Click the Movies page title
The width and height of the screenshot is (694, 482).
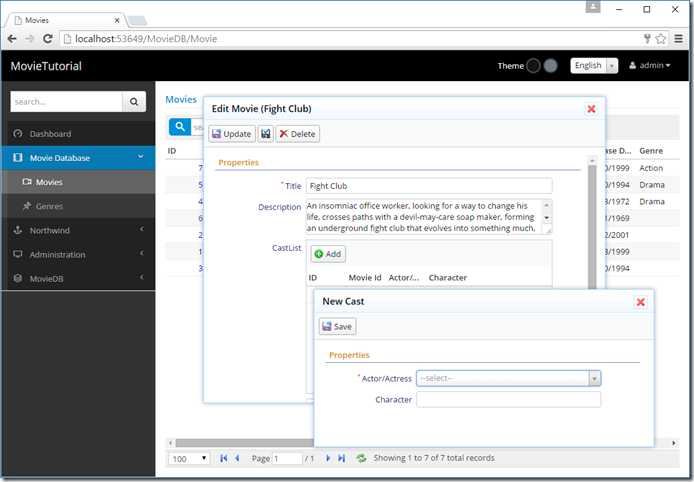181,100
